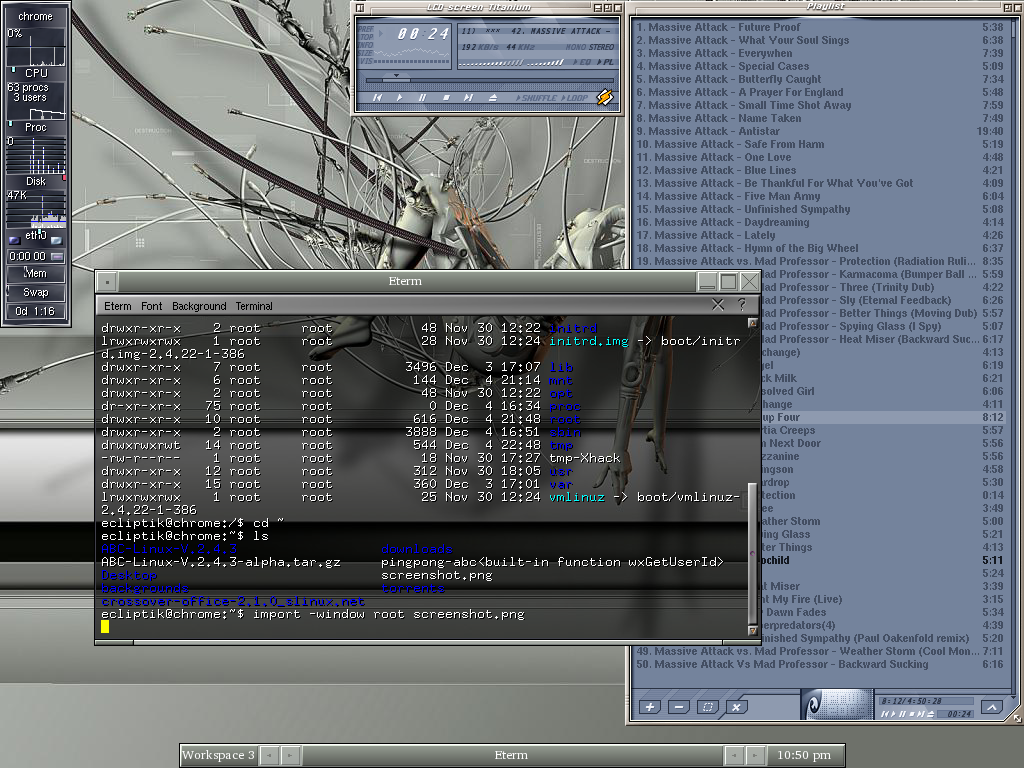Click the minus button to remove playlist entries
Viewport: 1024px width, 768px height.
(679, 707)
